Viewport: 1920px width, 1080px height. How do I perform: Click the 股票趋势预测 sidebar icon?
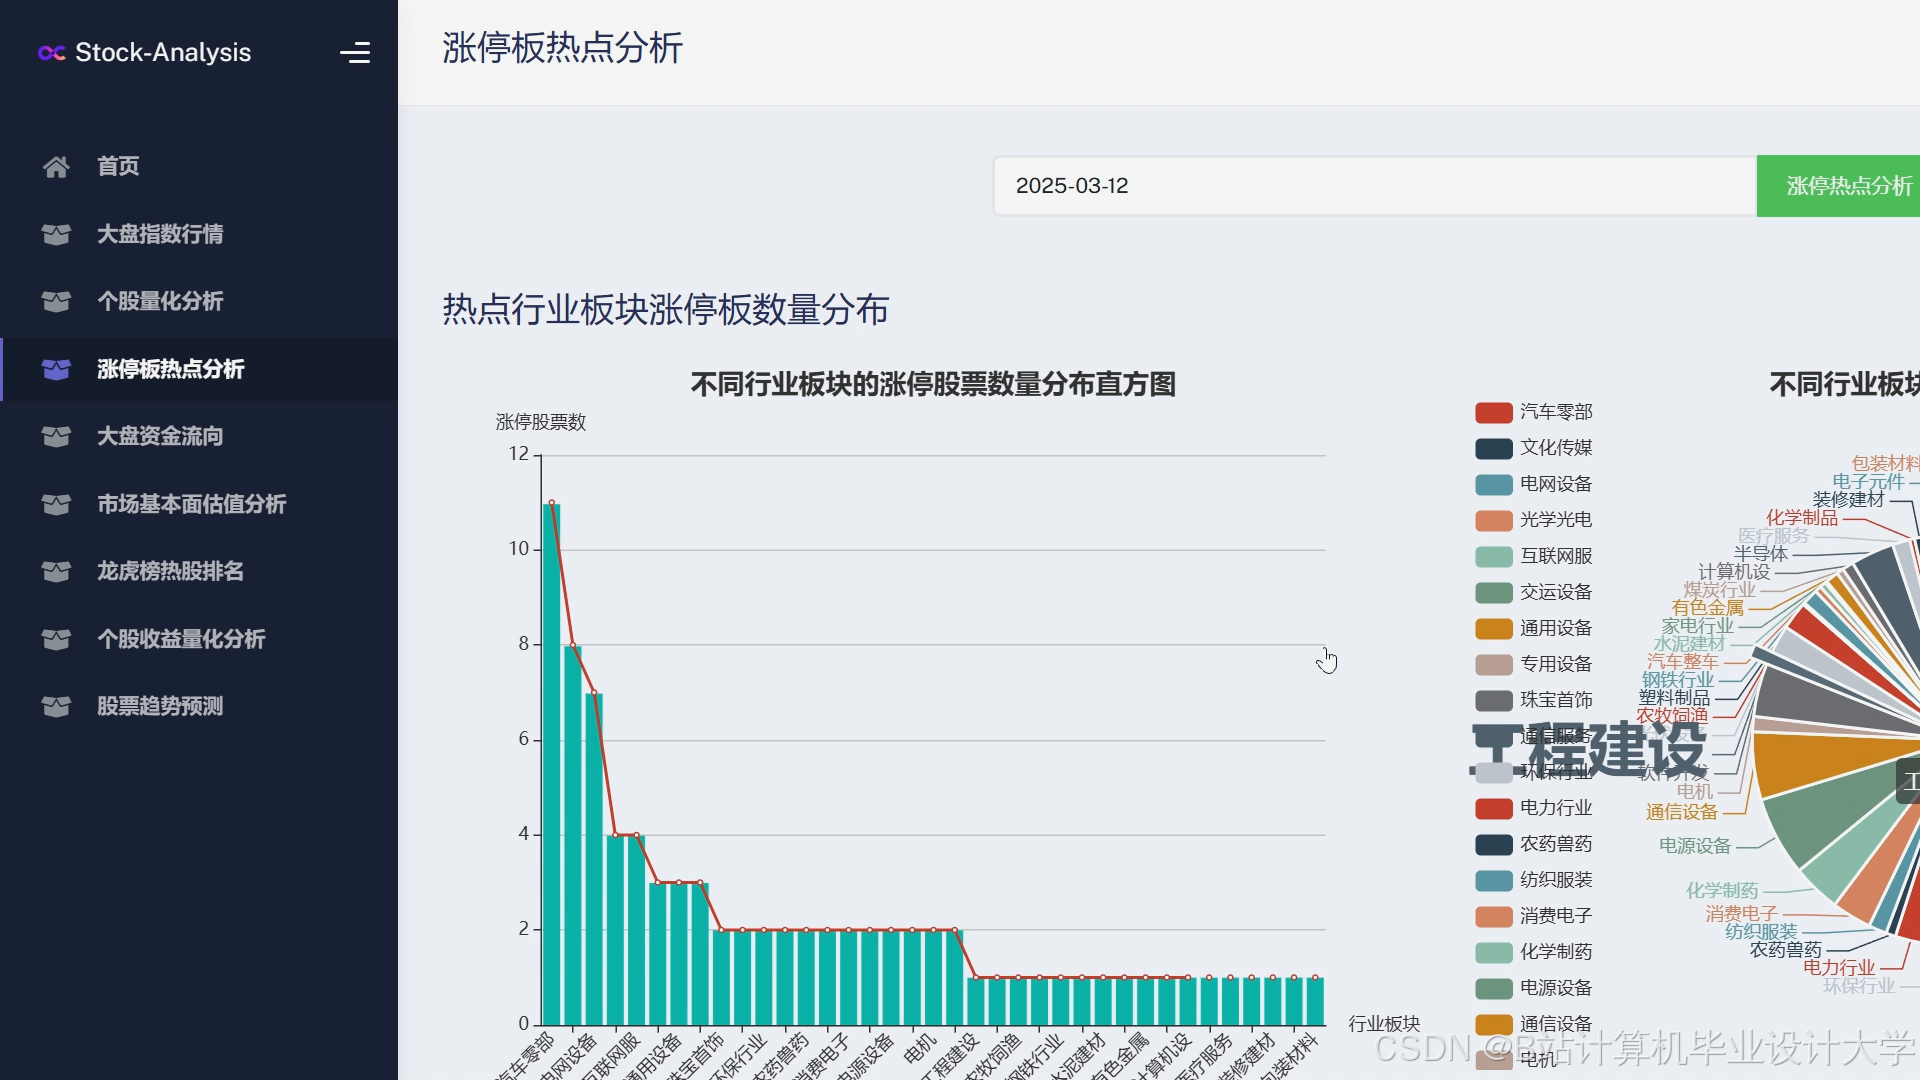pyautogui.click(x=56, y=706)
